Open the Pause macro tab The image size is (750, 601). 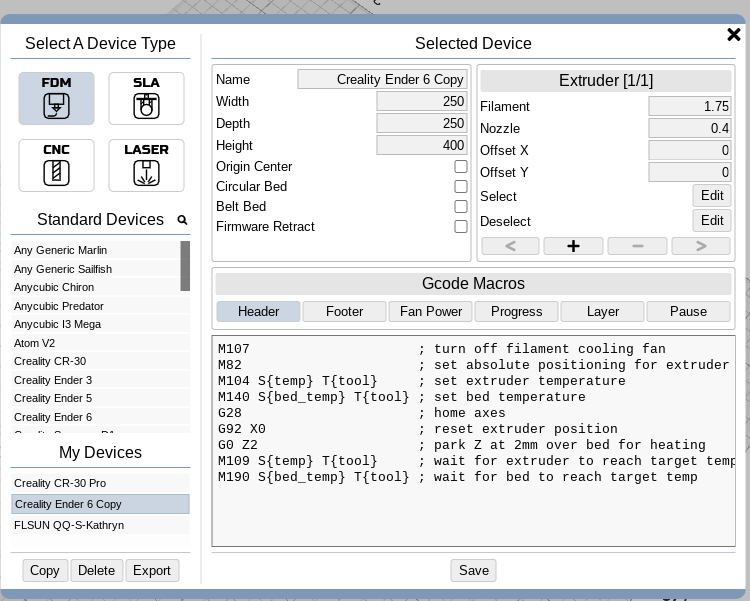click(688, 312)
